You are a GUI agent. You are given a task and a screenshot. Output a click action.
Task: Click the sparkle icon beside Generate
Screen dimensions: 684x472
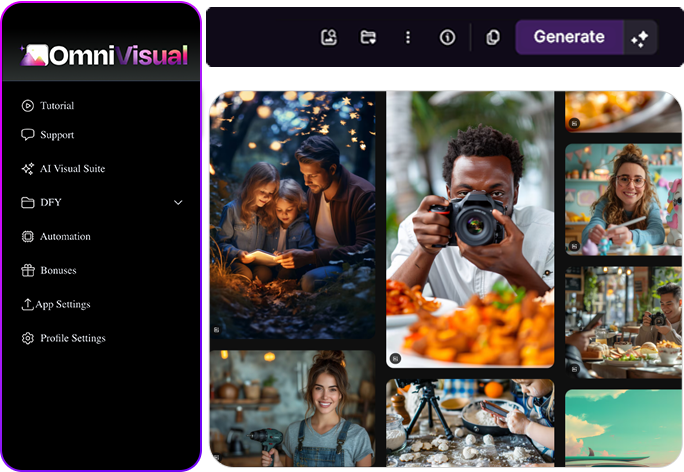(639, 38)
